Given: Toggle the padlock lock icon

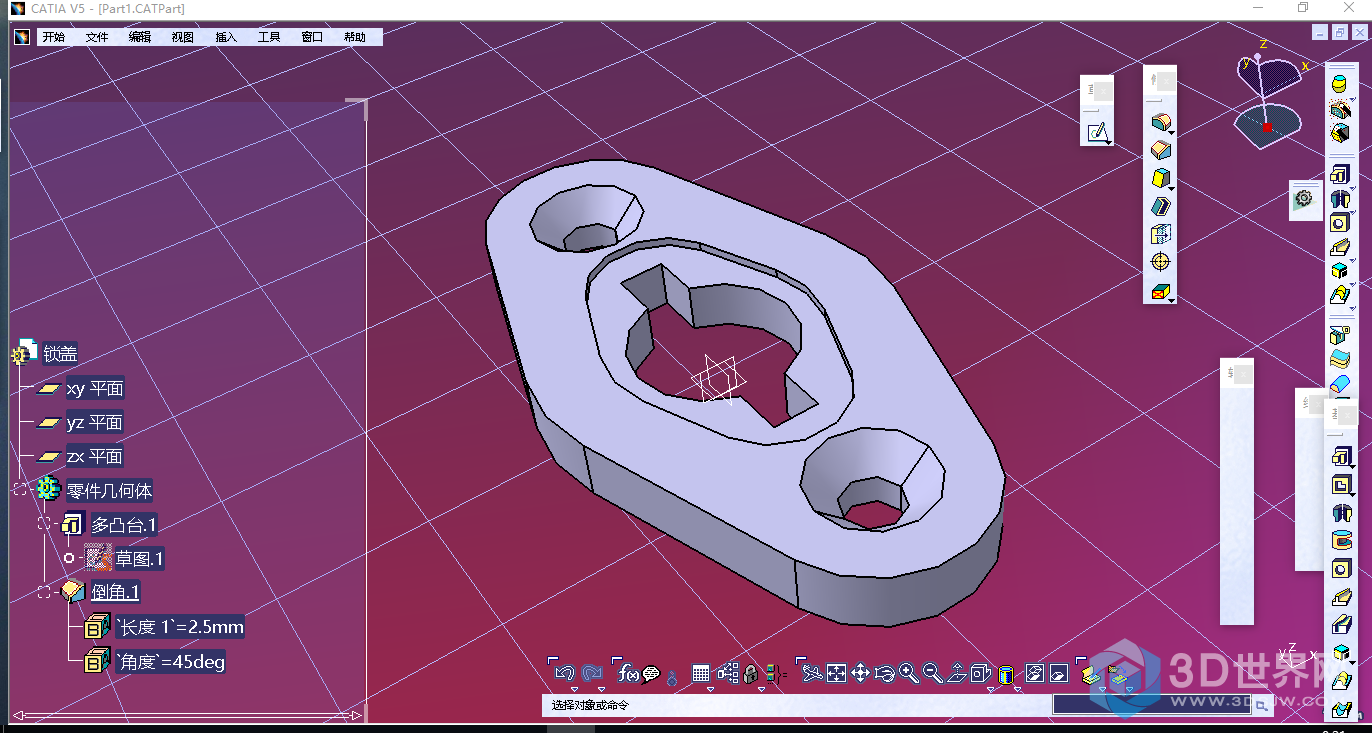Looking at the screenshot, I should 750,673.
